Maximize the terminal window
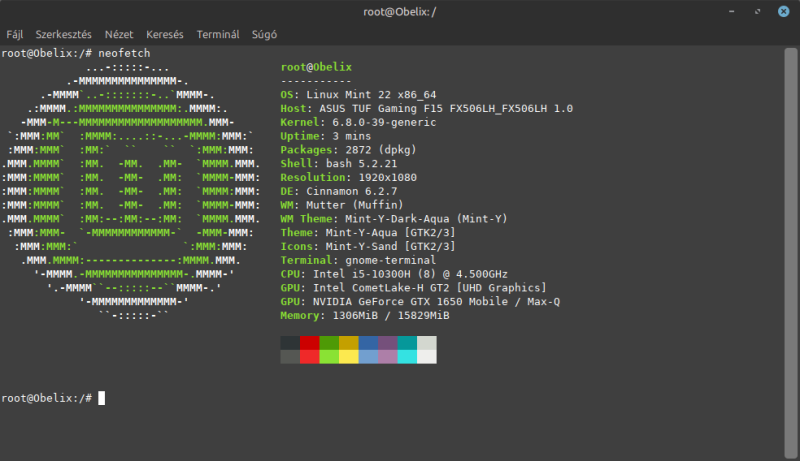Screen dimensions: 800x461 pyautogui.click(x=758, y=11)
